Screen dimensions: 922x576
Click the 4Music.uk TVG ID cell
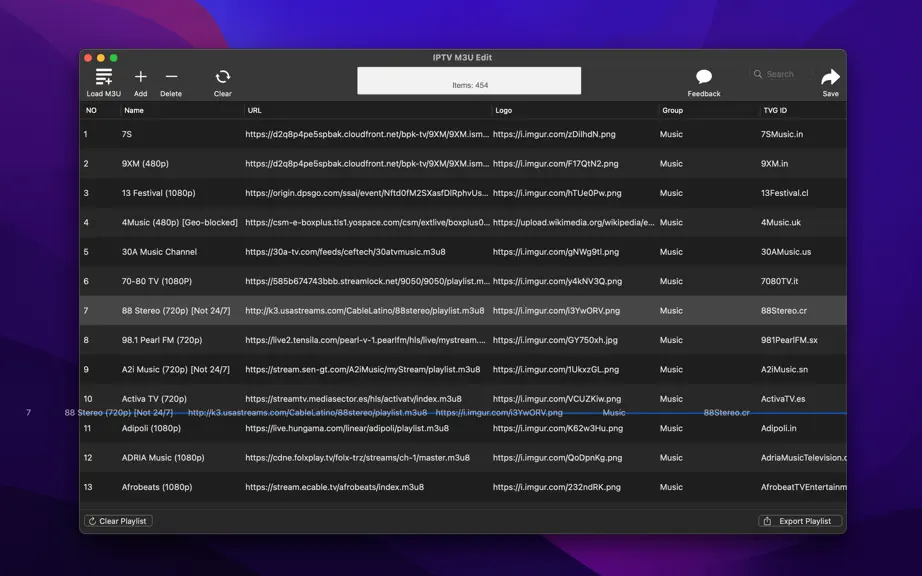pyautogui.click(x=781, y=222)
